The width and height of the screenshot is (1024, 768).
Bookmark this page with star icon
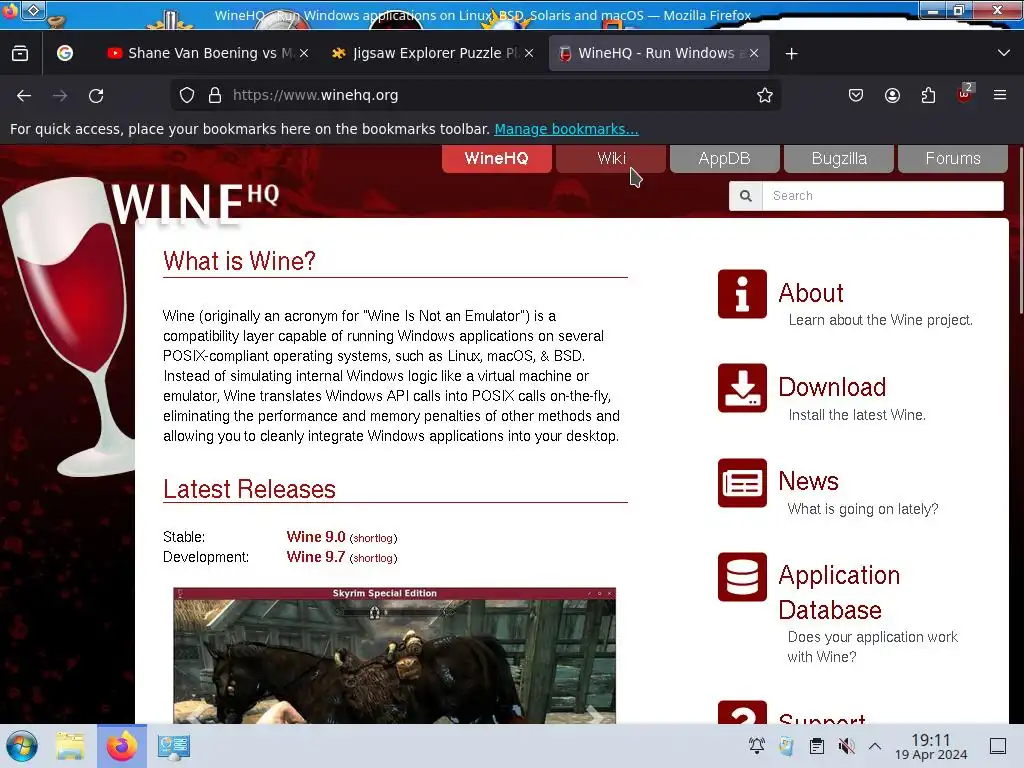(x=765, y=95)
